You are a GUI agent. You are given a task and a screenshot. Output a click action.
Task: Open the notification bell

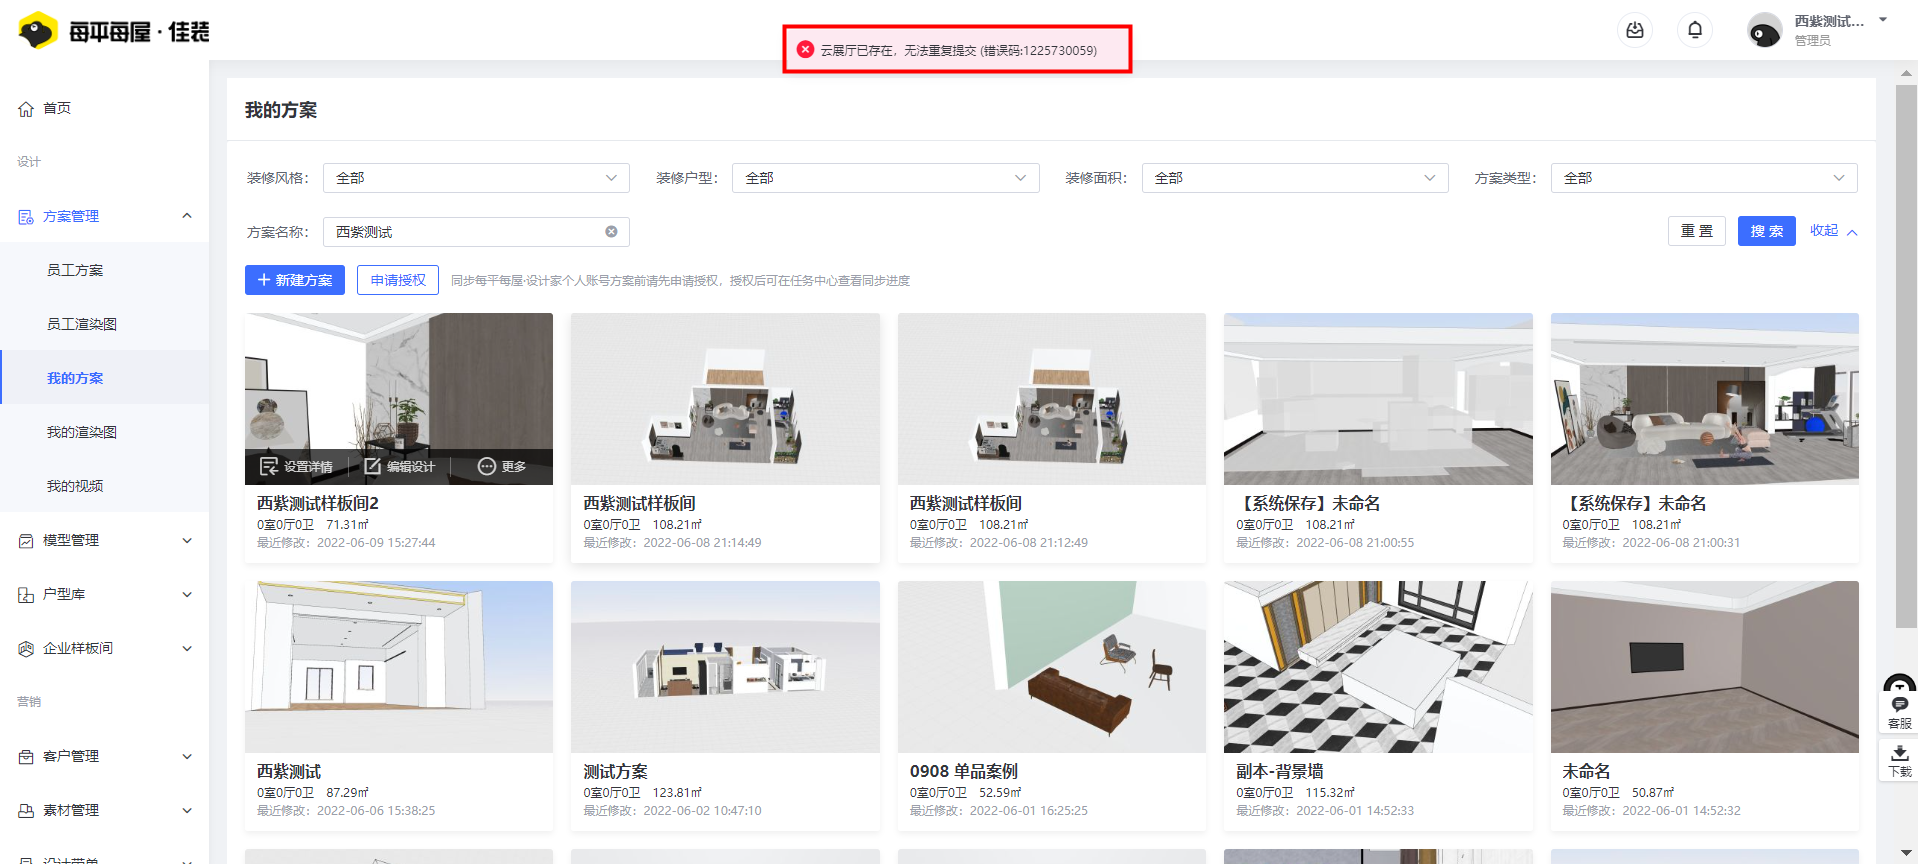[1695, 30]
